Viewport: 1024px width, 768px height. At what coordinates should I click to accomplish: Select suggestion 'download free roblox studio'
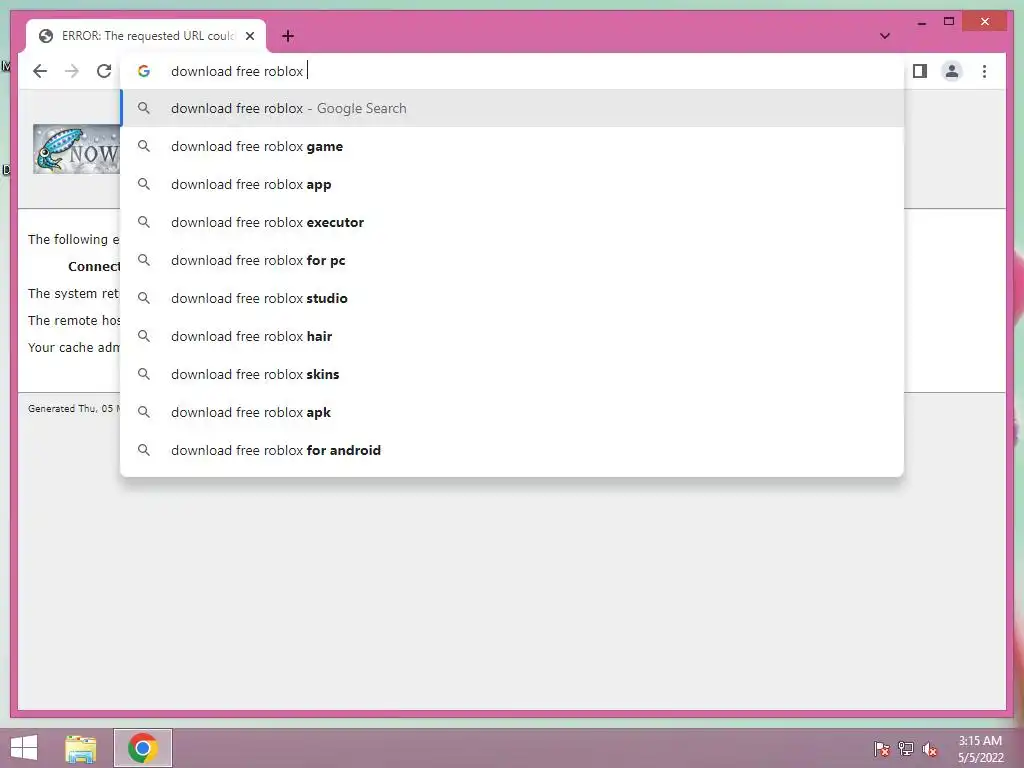pos(512,298)
